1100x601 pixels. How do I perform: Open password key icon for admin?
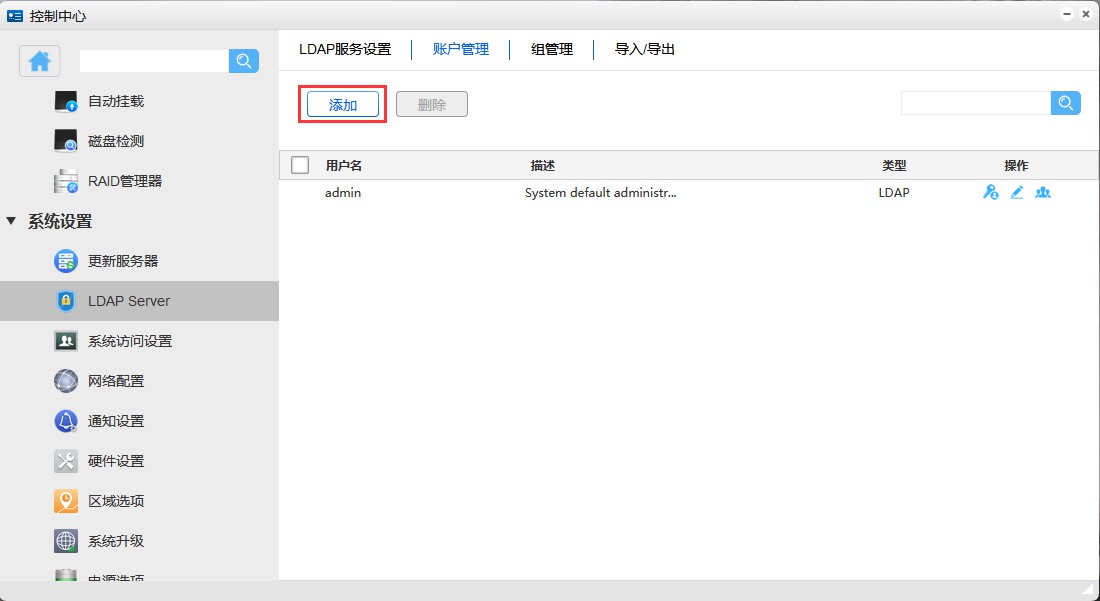click(x=990, y=192)
